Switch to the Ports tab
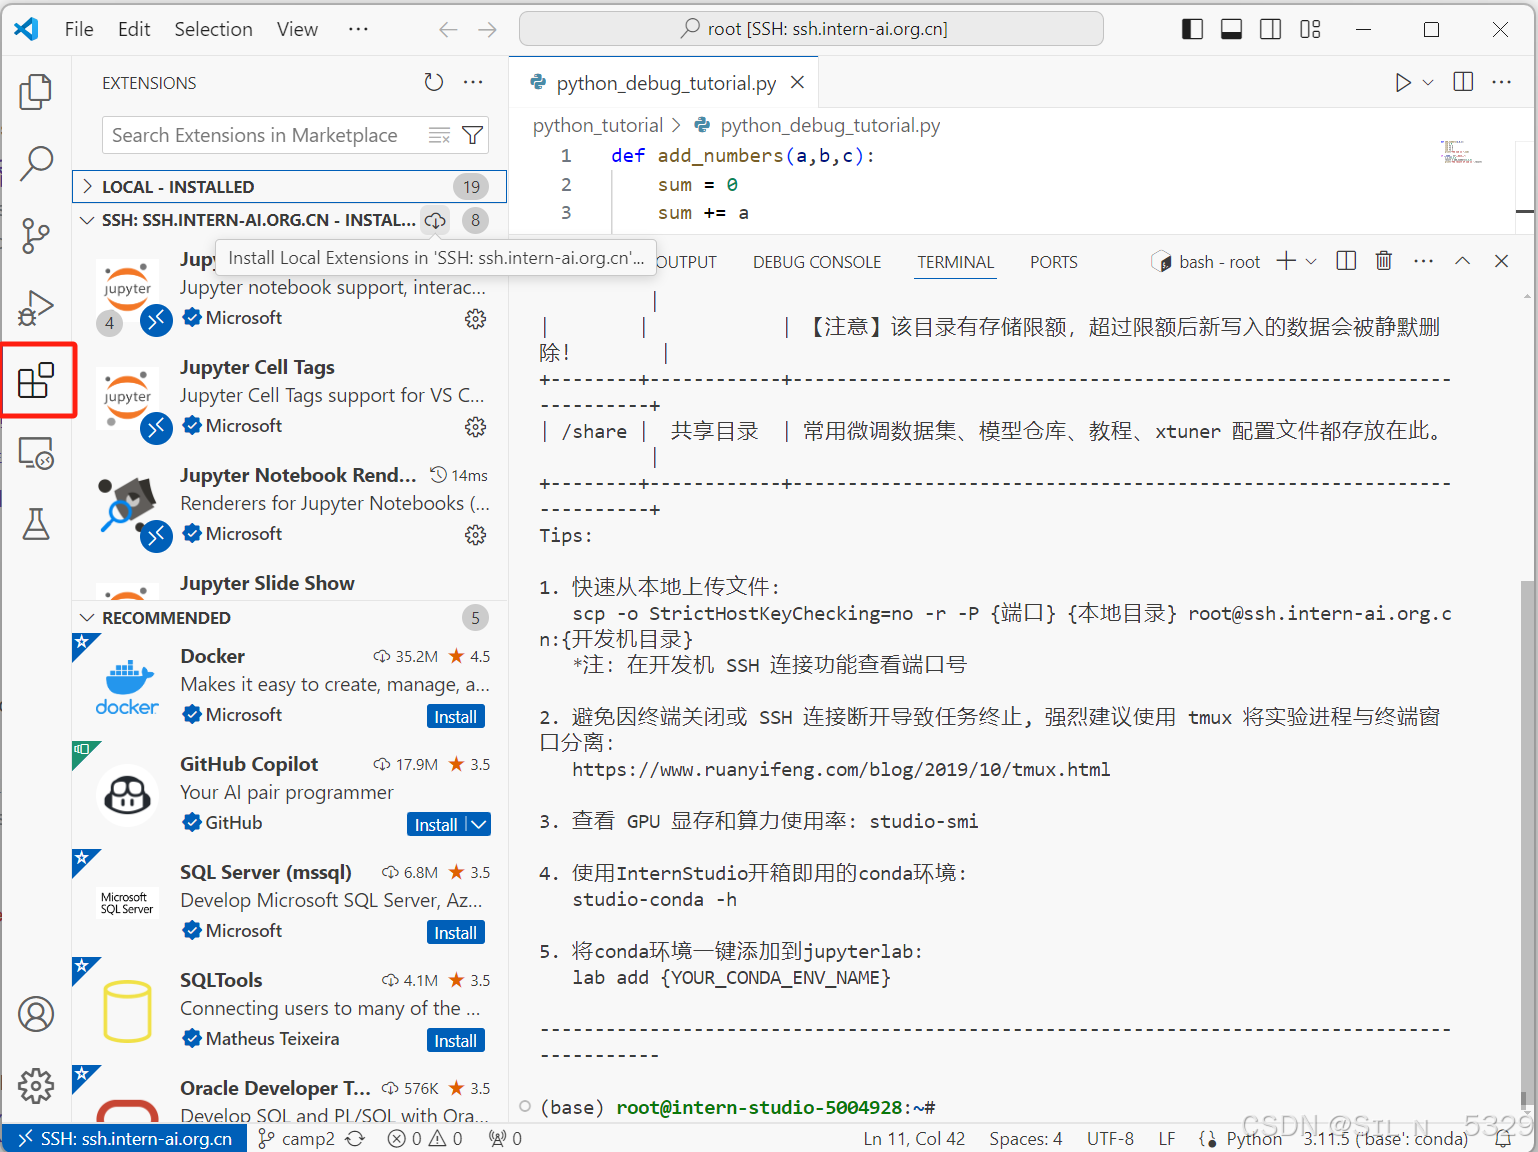 (1054, 262)
